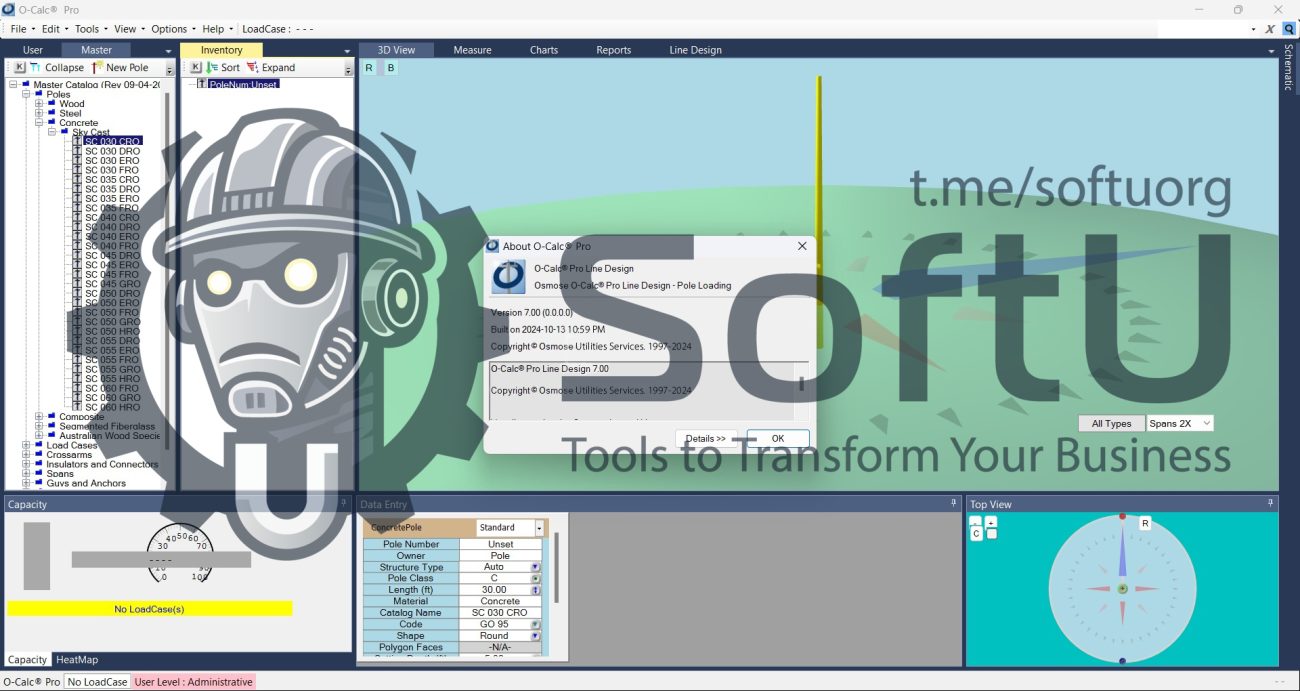Click the Pole Class picker icon
This screenshot has height=691, width=1300.
(536, 579)
